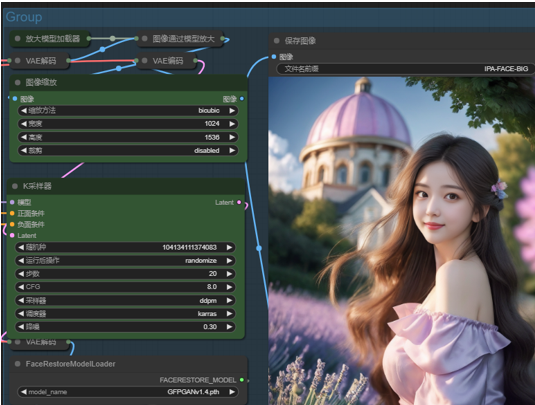535x405 pixels.
Task: Open the 采样器 ddpm dropdown
Action: pos(125,301)
